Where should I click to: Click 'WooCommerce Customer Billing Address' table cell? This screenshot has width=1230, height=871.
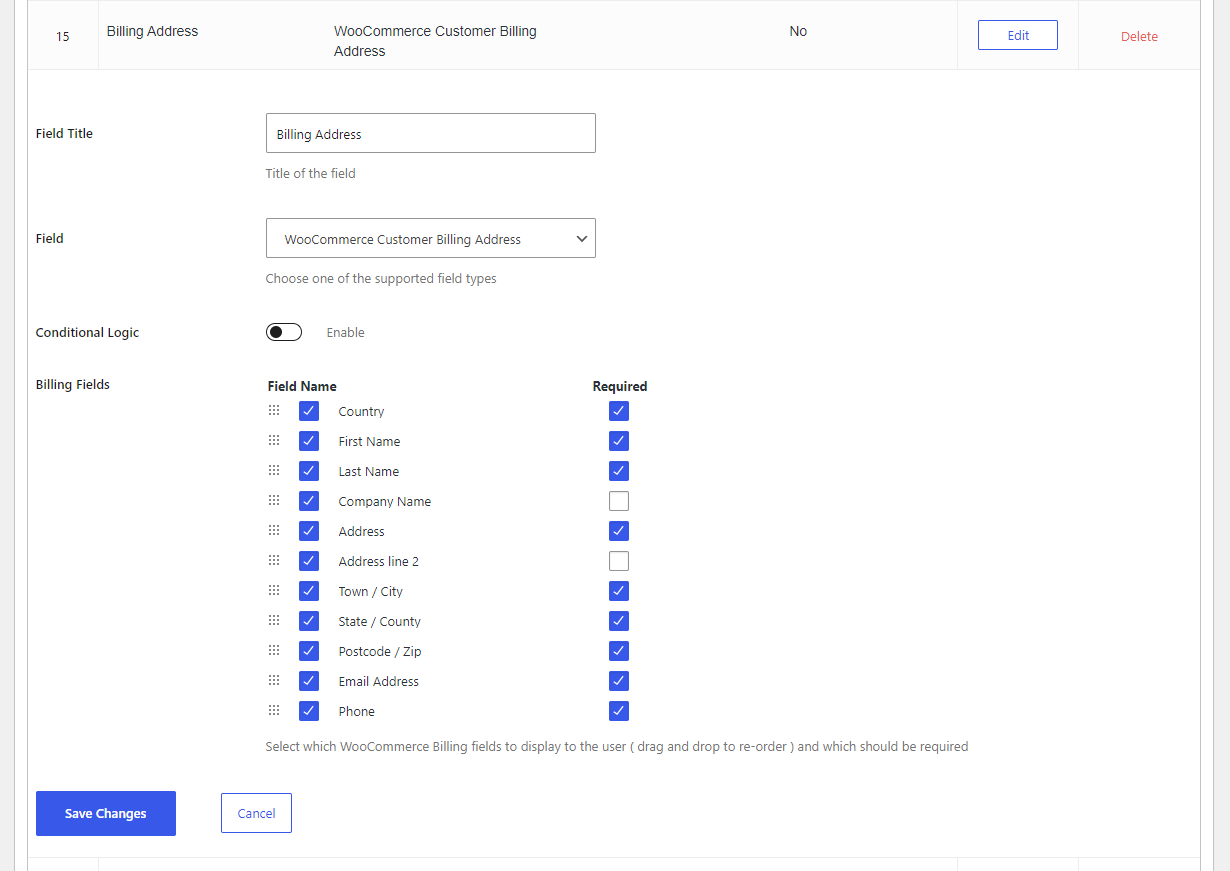(435, 41)
